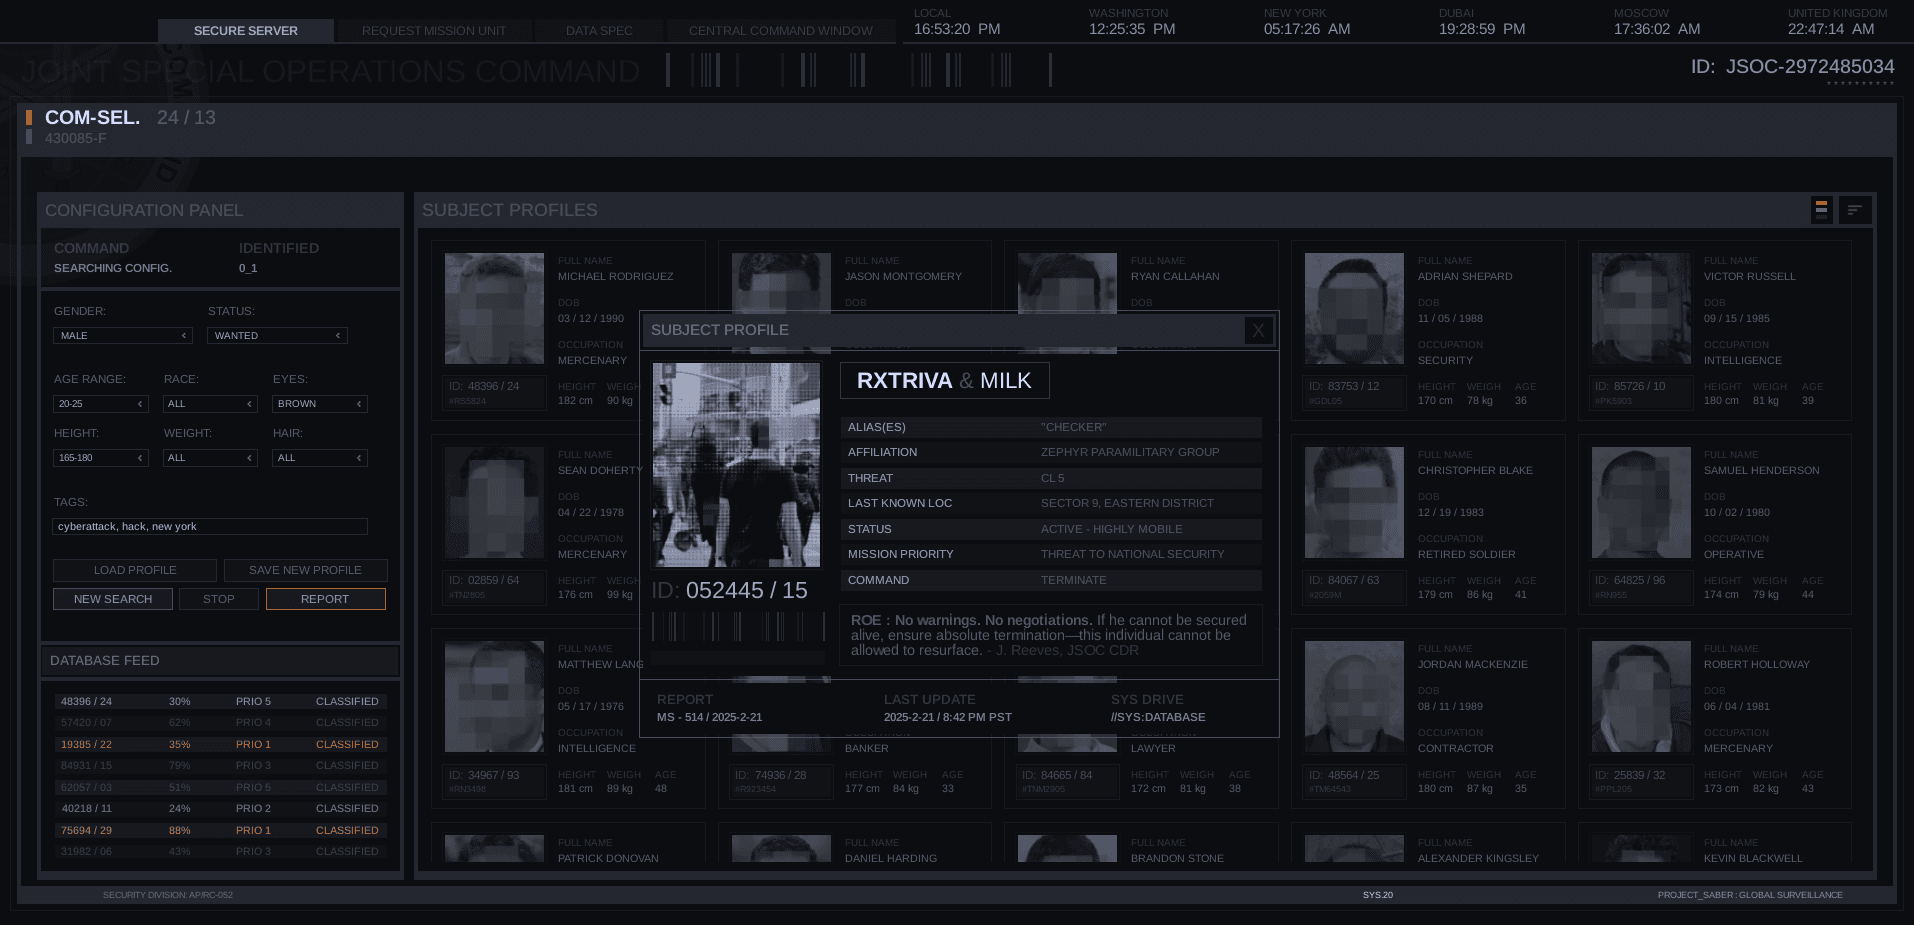This screenshot has height=925, width=1914.
Task: Select database feed row 62057 / 03
Action: [220, 788]
